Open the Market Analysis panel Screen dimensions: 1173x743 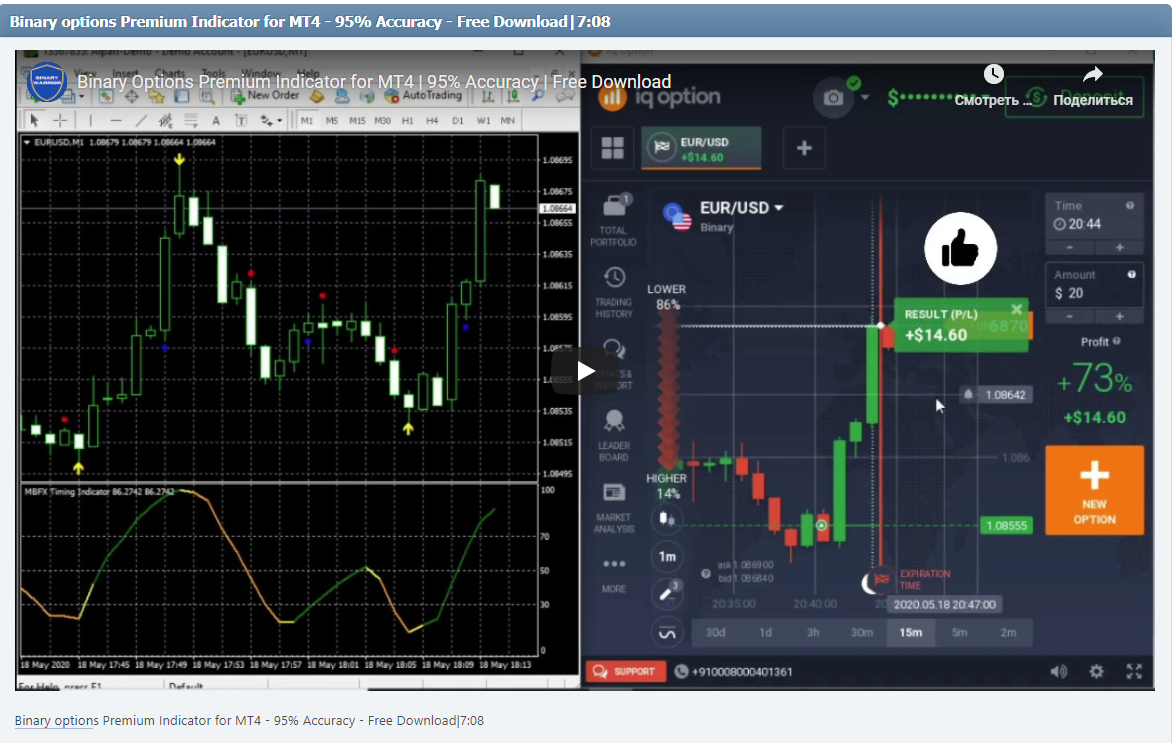[613, 492]
